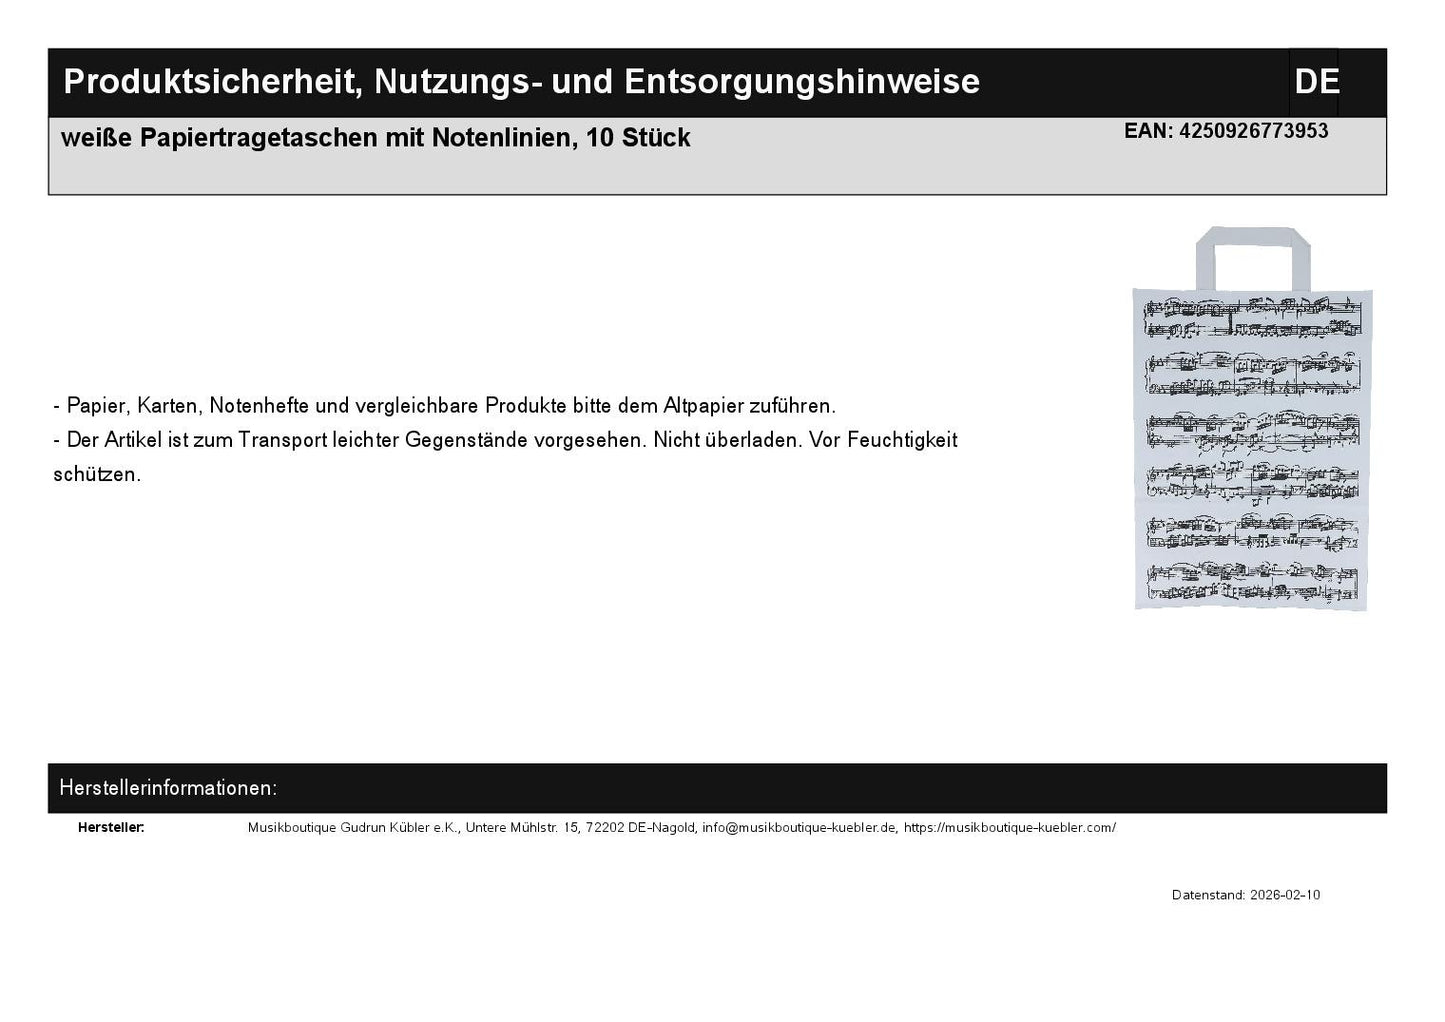Select the Altpapier disposal instruction line
The width and height of the screenshot is (1445, 1022).
click(444, 405)
